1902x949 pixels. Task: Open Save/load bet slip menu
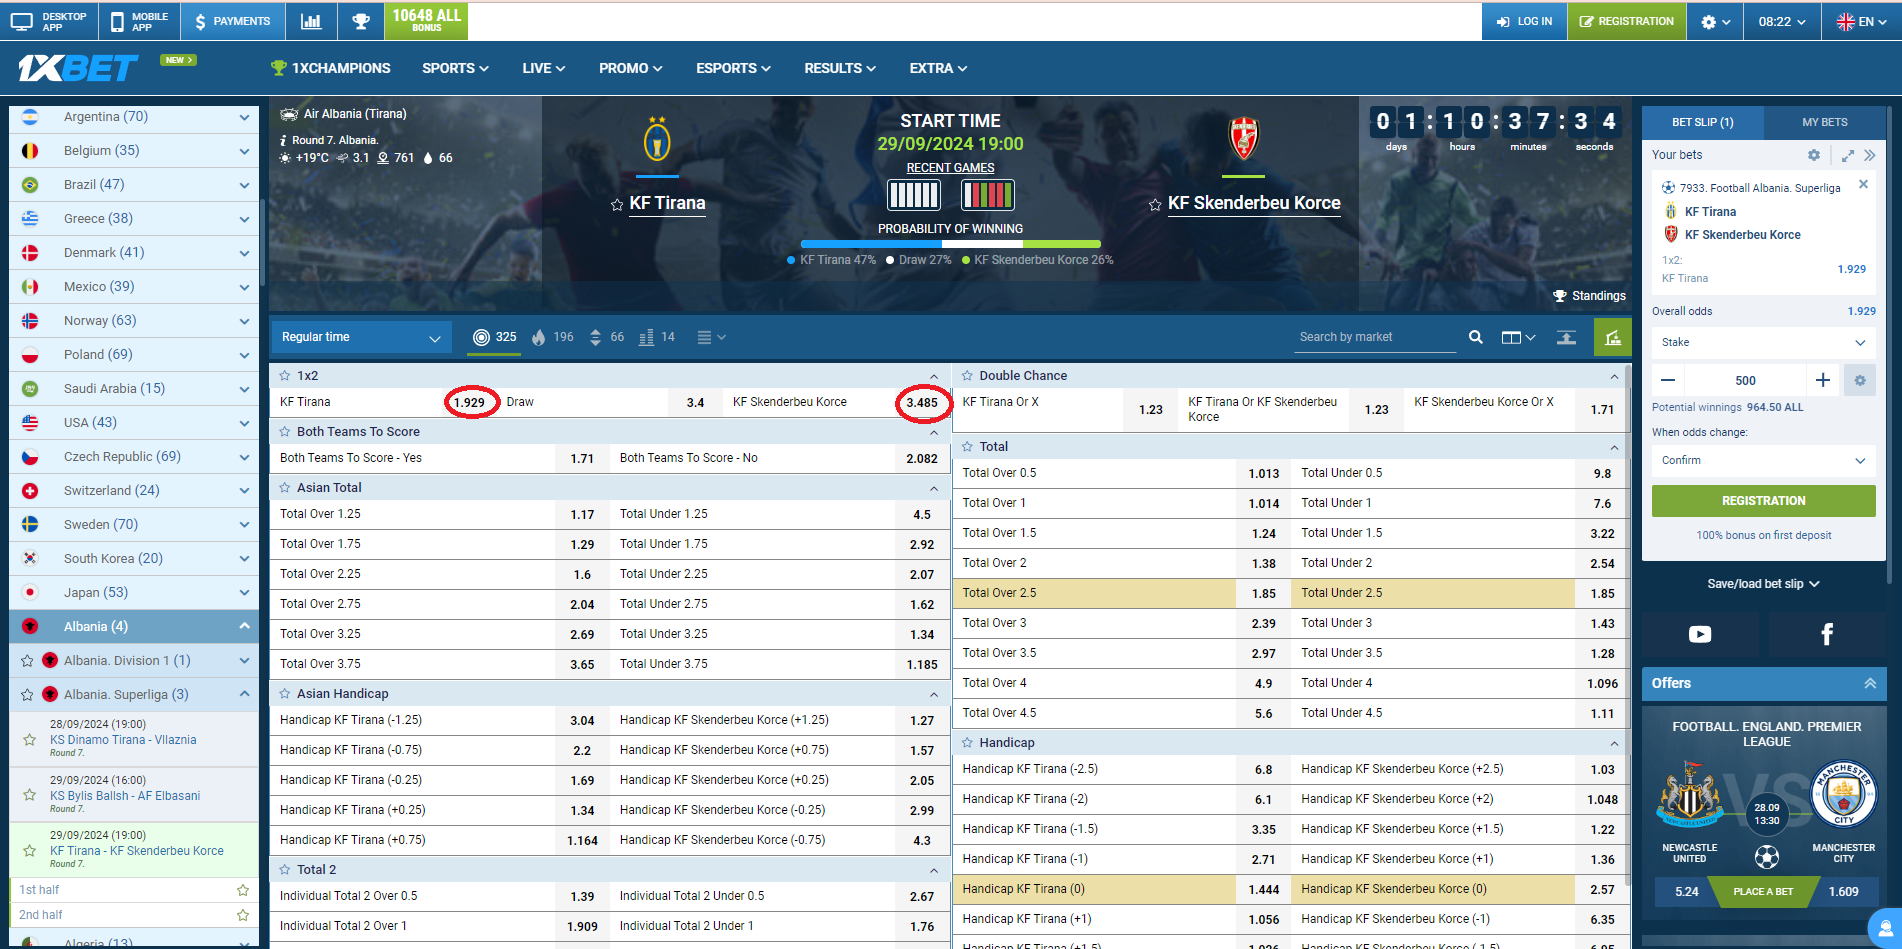(x=1763, y=584)
